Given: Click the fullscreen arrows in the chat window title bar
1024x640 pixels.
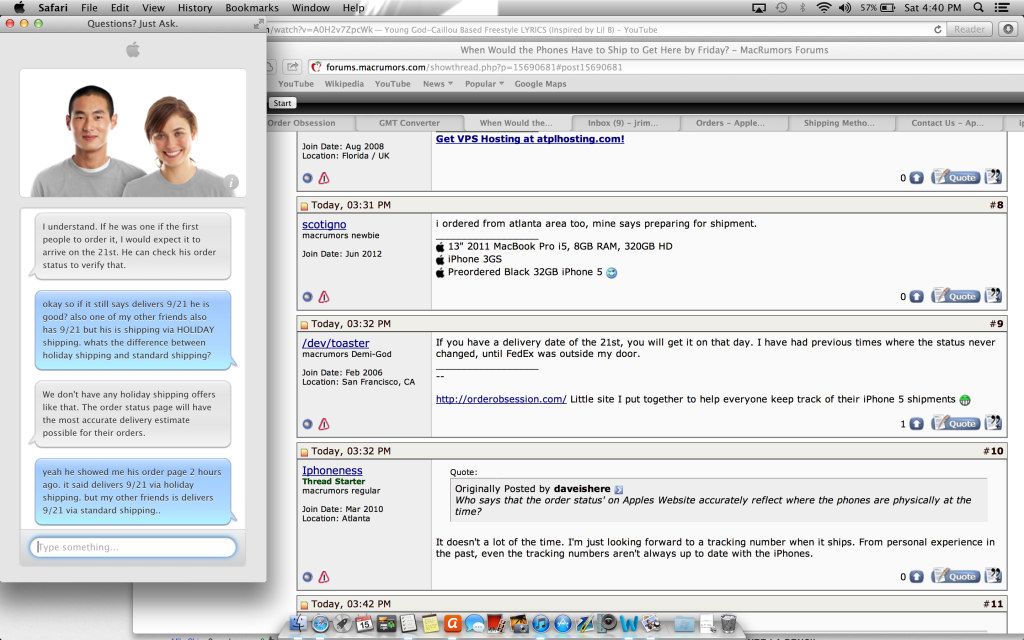Looking at the screenshot, I should 259,24.
